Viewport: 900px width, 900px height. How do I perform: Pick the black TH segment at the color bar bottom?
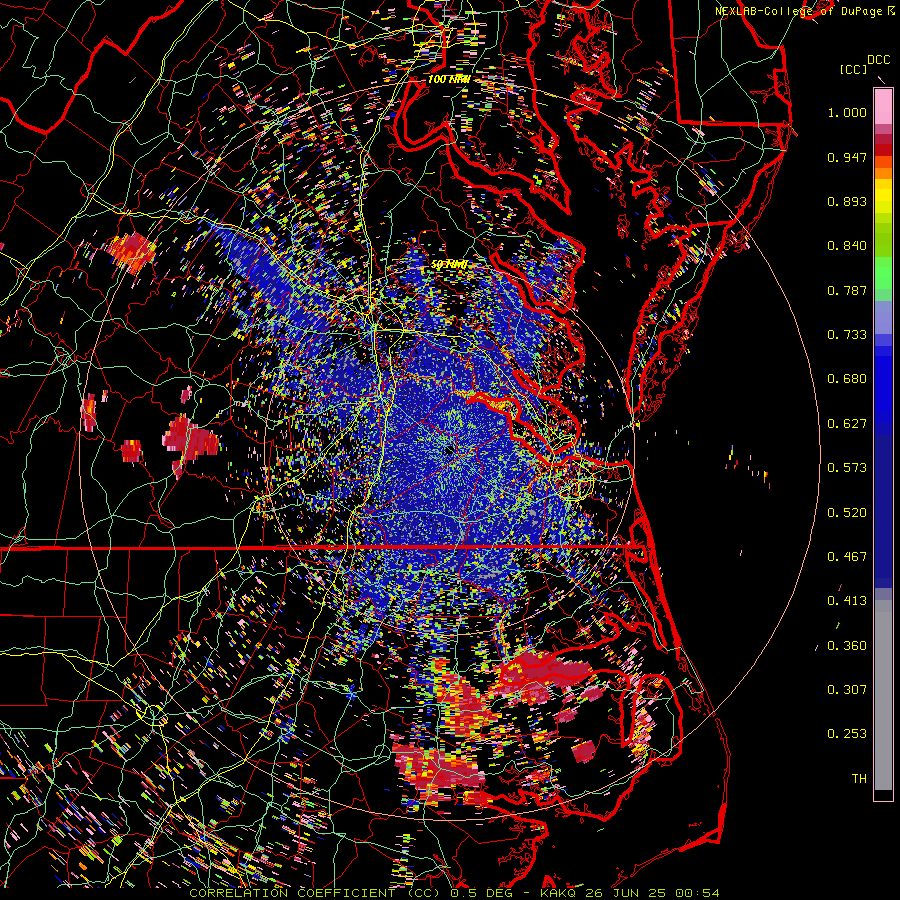click(883, 795)
